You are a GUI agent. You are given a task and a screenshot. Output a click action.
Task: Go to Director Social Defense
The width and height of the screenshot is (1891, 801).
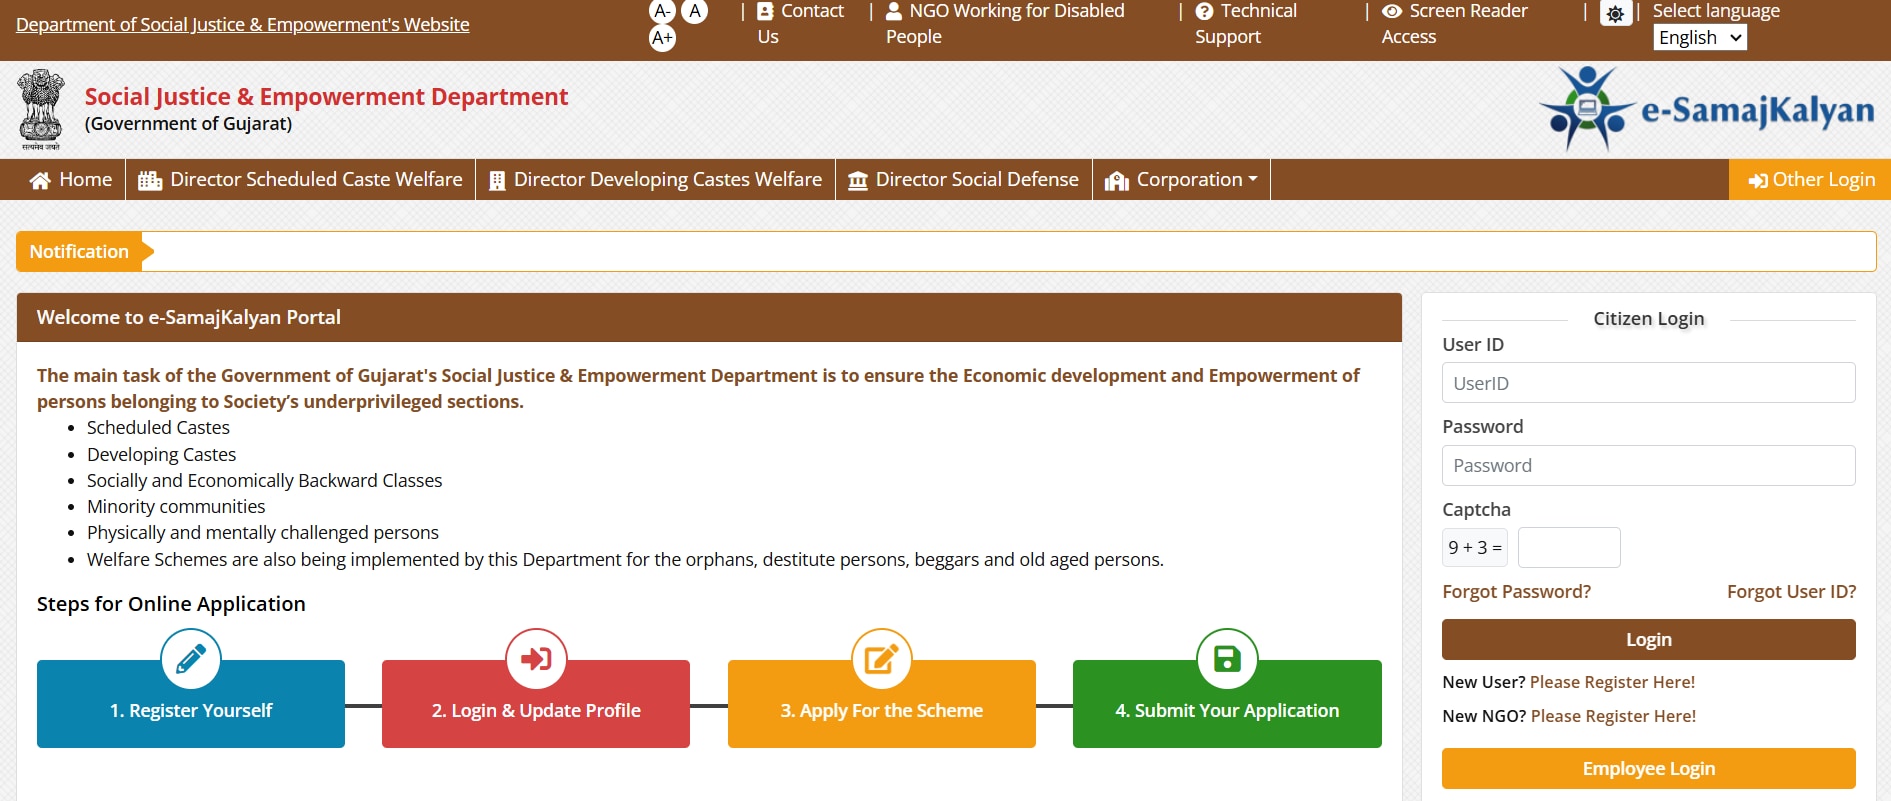tap(963, 180)
